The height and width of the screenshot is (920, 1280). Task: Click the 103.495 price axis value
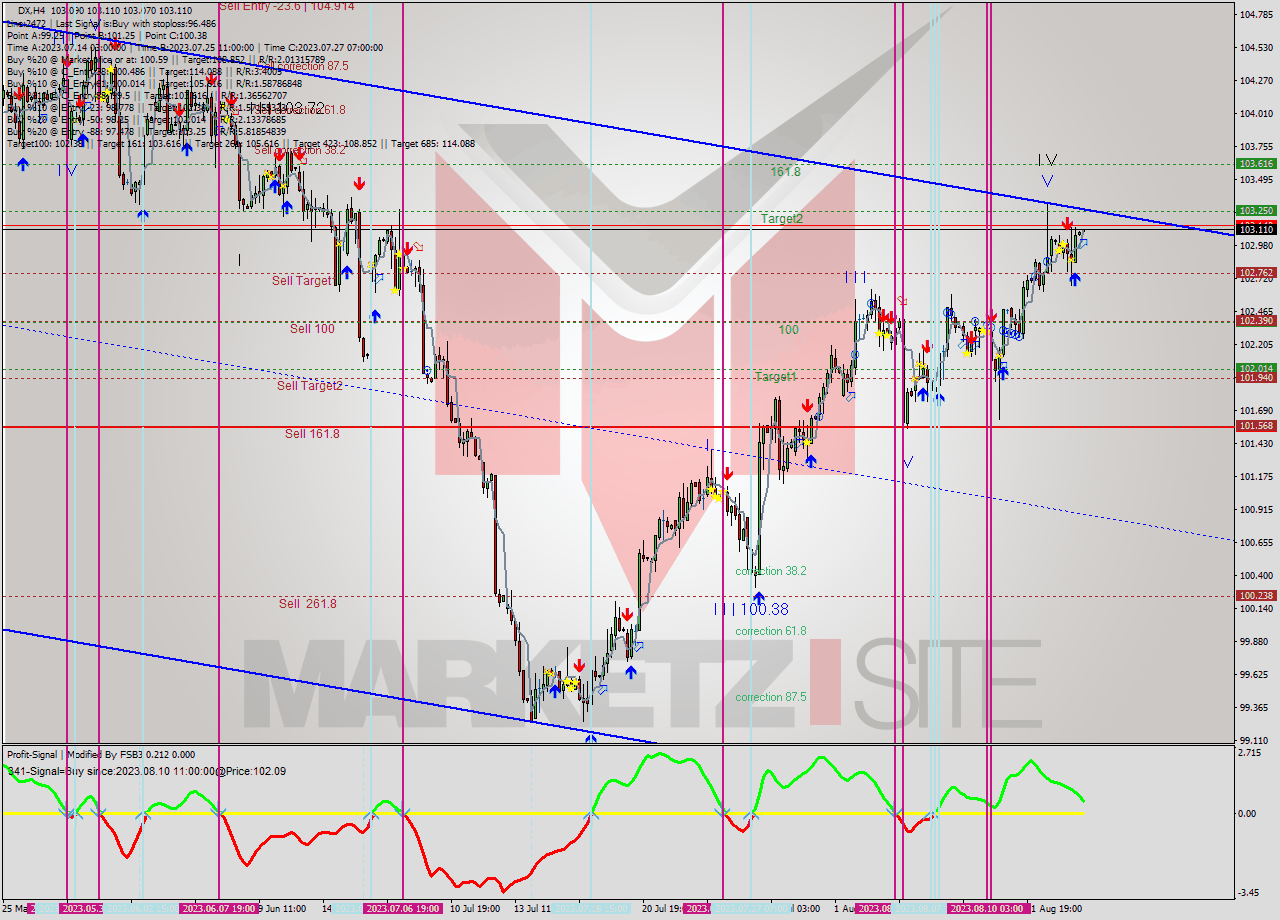[x=1256, y=180]
